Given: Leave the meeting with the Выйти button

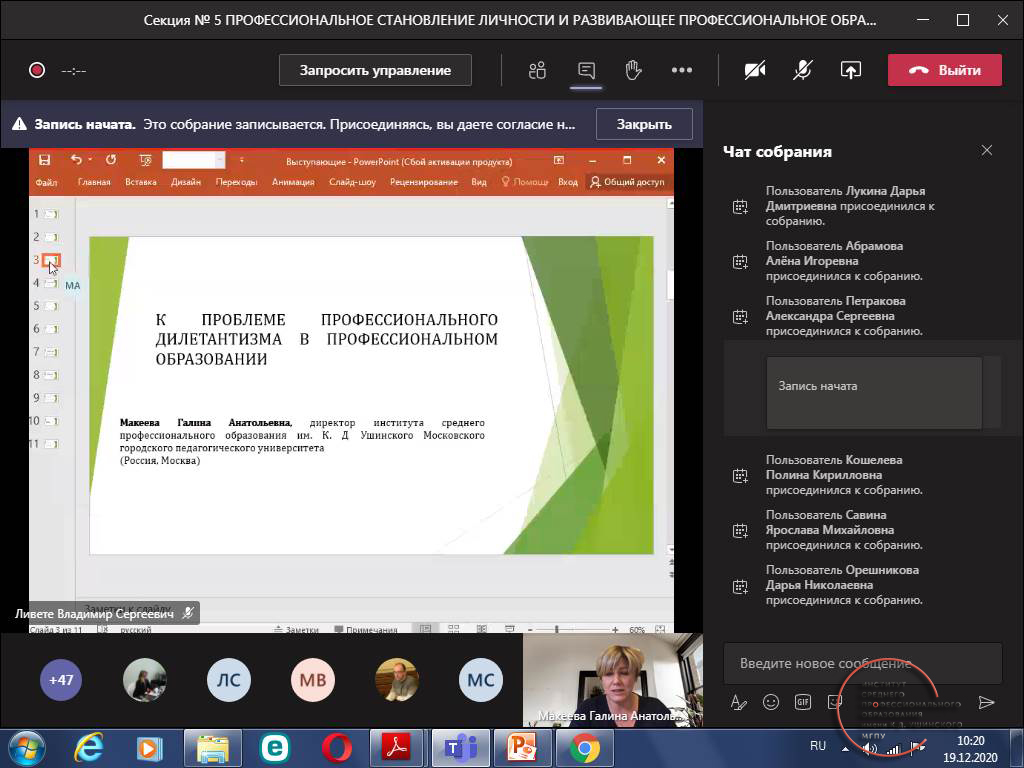Looking at the screenshot, I should coord(944,70).
